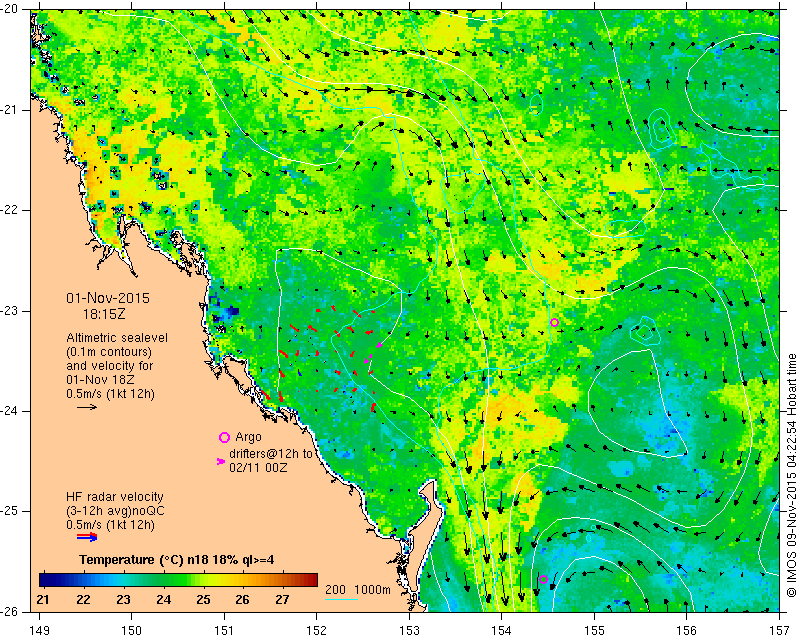Click the latitude axis label -23
800x640 pixels.
(x=9, y=311)
